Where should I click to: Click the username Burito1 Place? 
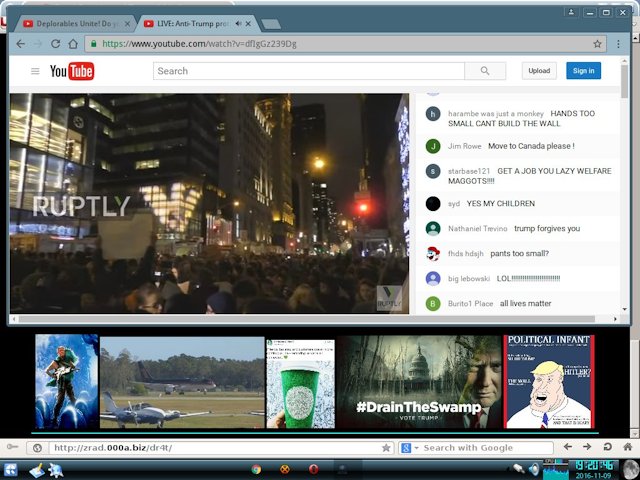pos(470,303)
